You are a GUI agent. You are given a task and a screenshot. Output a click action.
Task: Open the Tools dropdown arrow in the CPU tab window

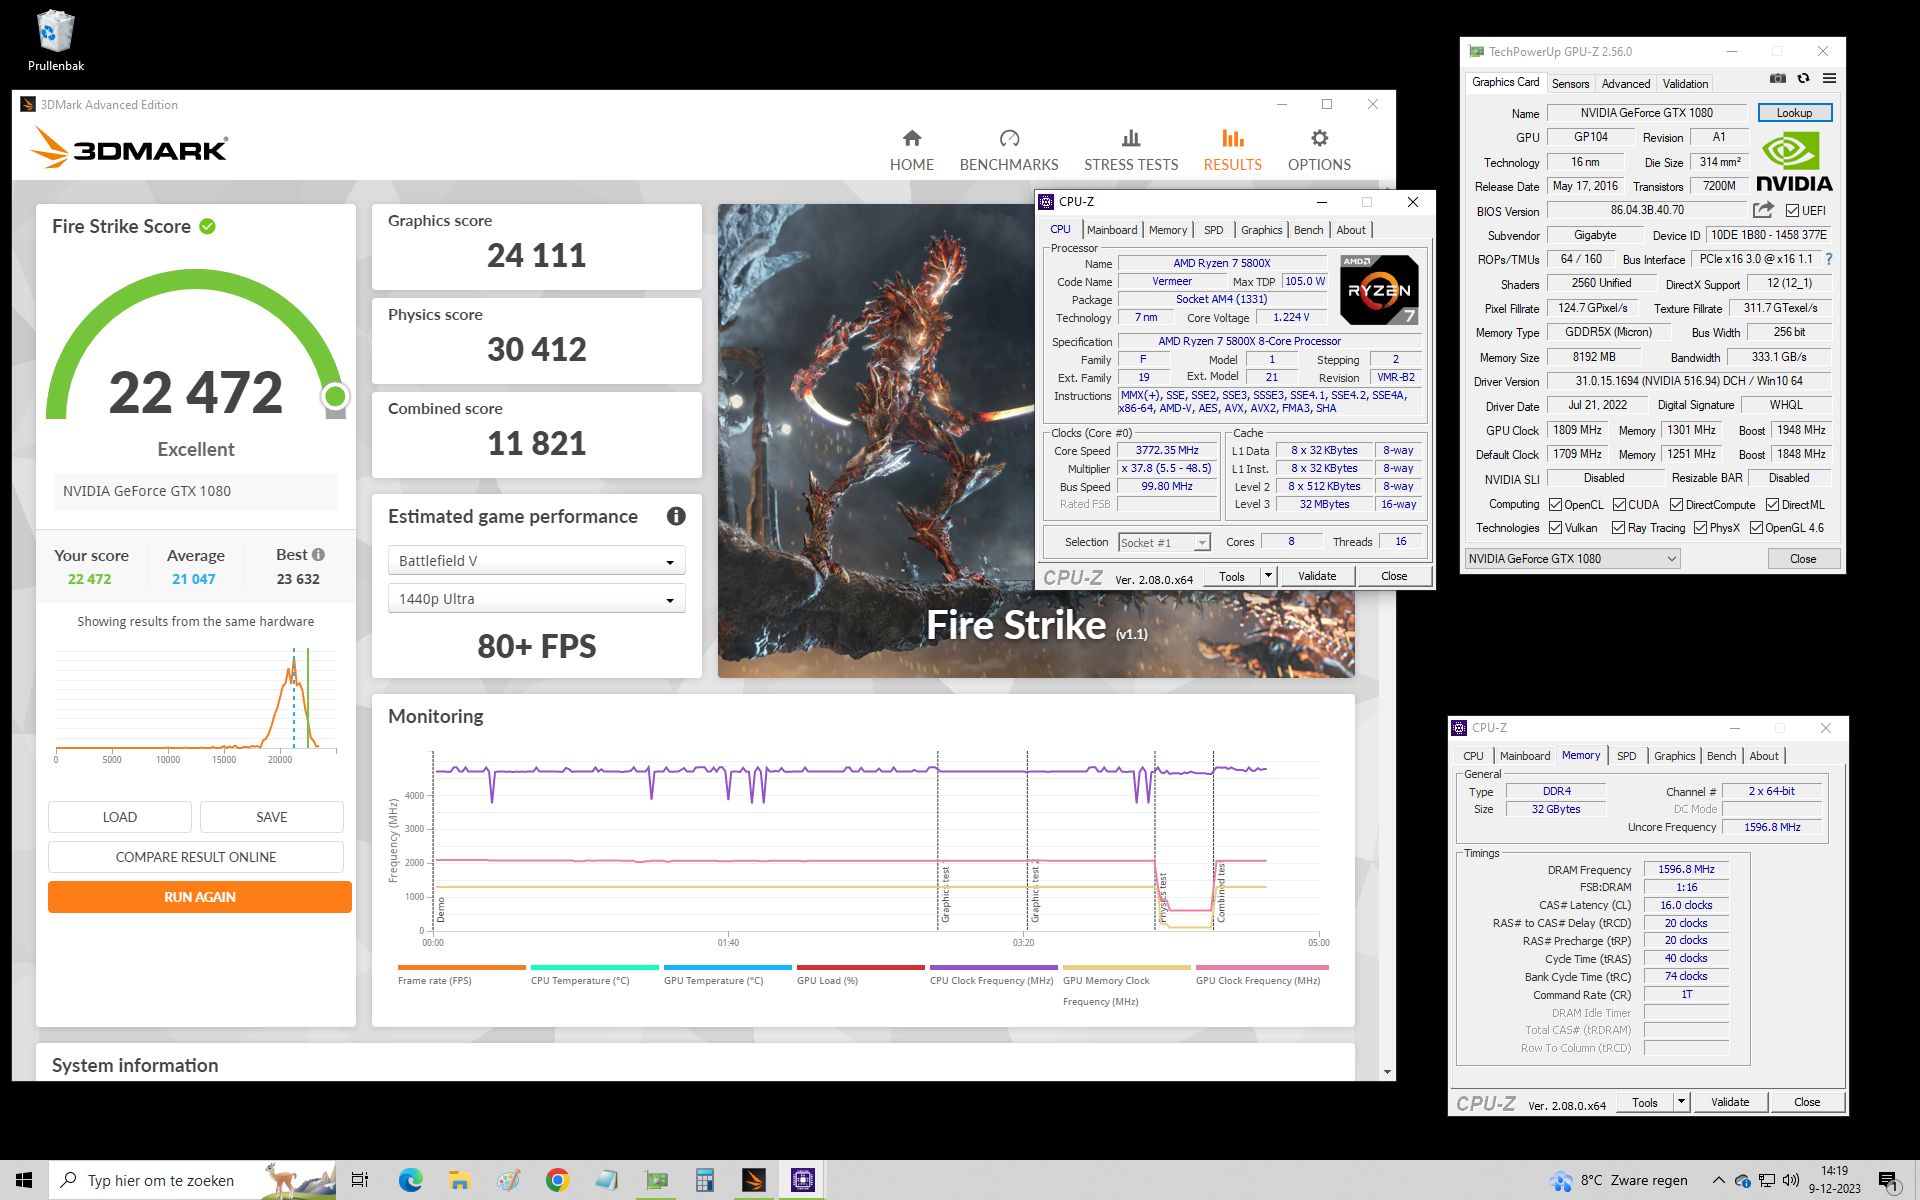click(x=1268, y=576)
